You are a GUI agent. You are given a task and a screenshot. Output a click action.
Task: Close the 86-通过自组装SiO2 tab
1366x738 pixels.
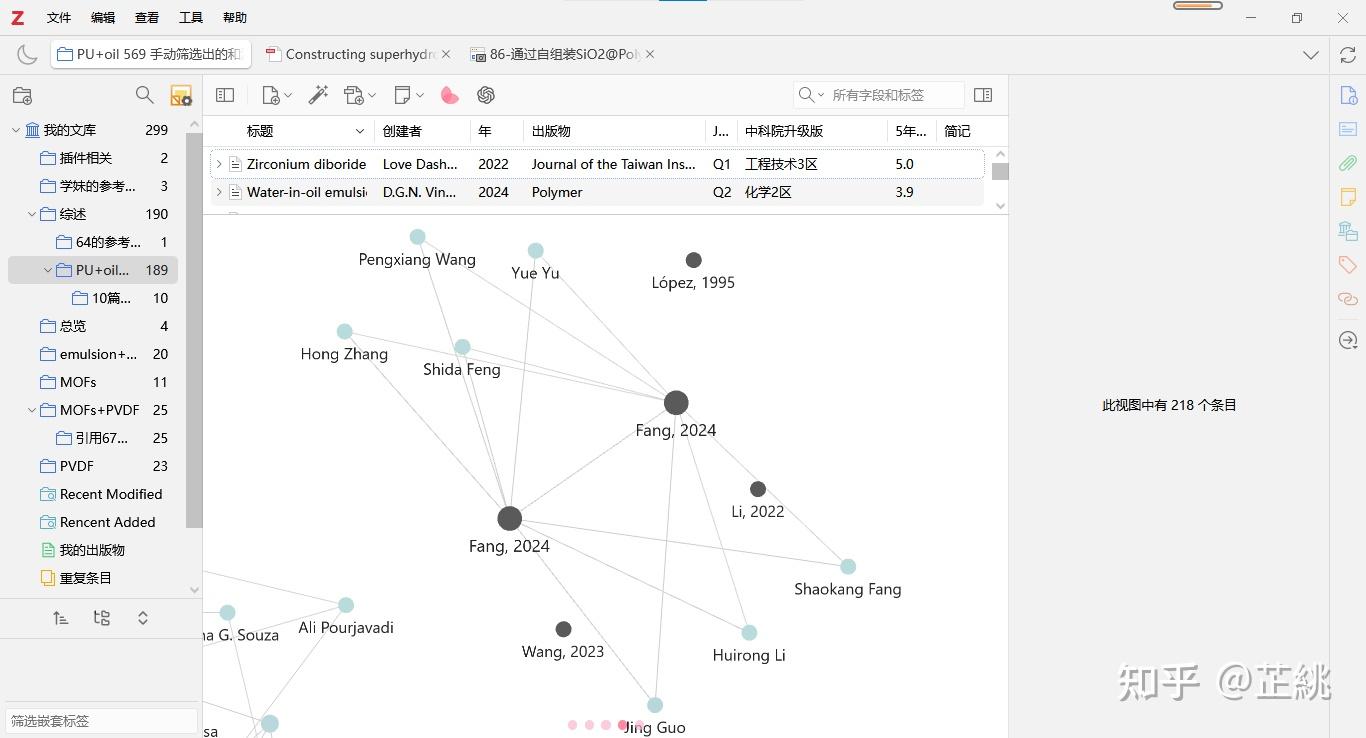650,54
